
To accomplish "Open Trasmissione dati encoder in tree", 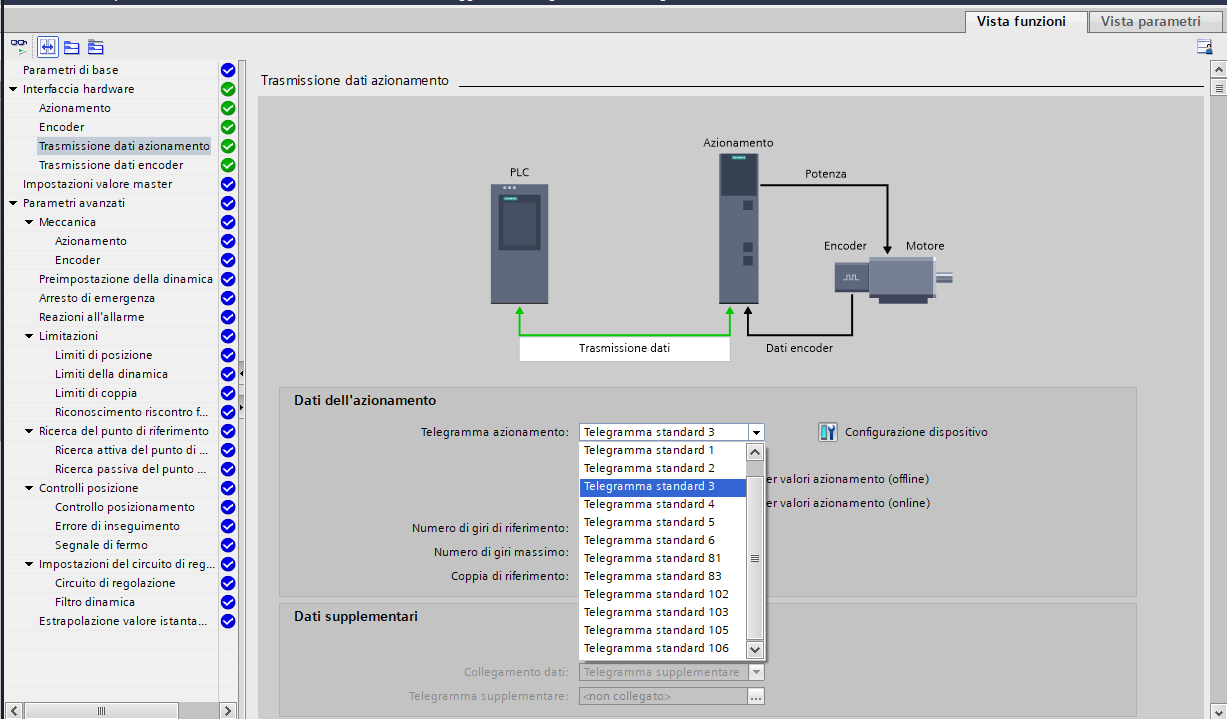I will pos(111,165).
